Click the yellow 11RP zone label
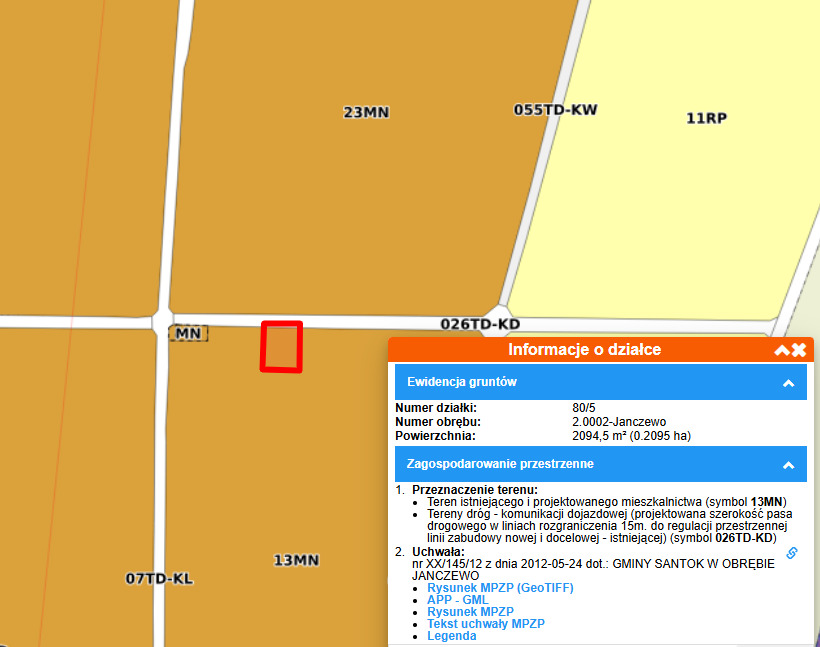The width and height of the screenshot is (820, 647). pos(706,118)
